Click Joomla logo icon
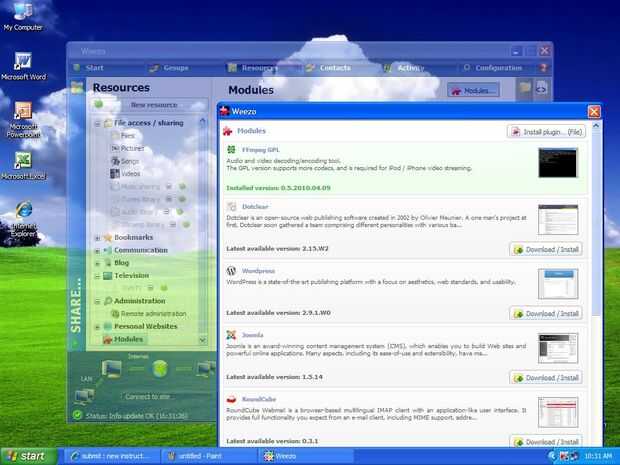Viewport: 620px width, 465px height. [231, 335]
